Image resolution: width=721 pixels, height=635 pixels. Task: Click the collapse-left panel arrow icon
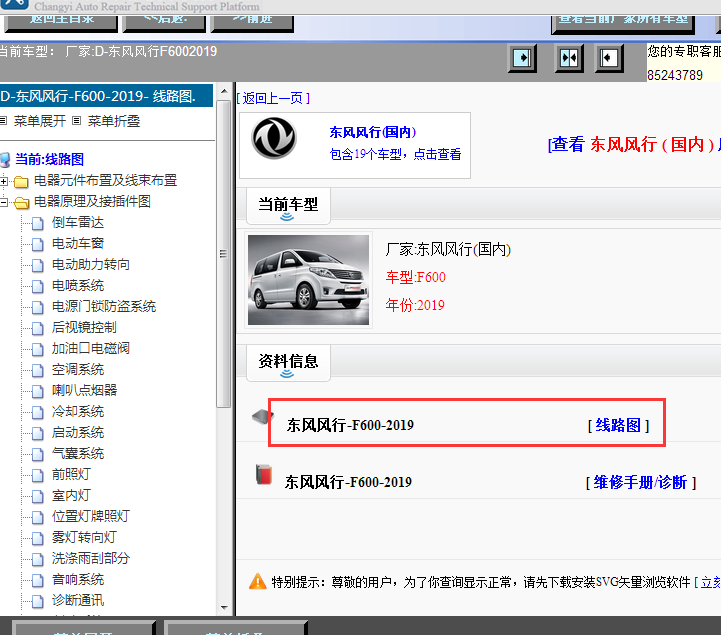click(609, 58)
